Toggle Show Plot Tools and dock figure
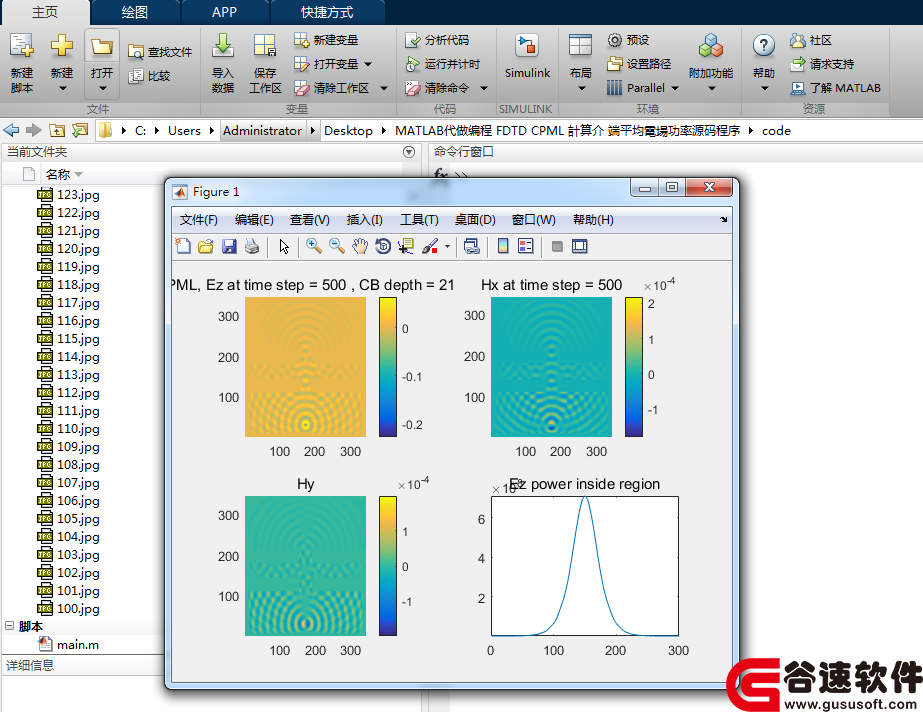The width and height of the screenshot is (923, 712). (580, 246)
